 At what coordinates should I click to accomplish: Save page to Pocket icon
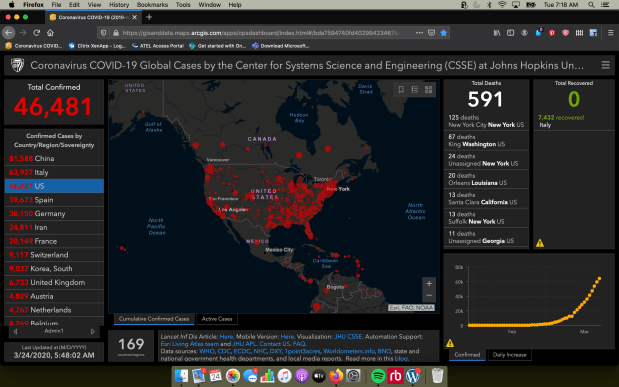tap(431, 33)
